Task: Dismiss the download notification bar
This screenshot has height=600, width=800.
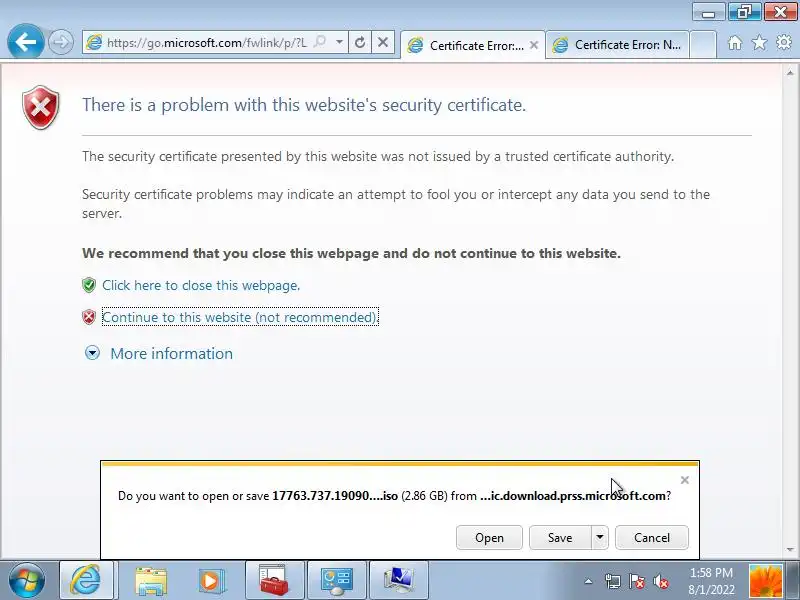Action: [685, 480]
